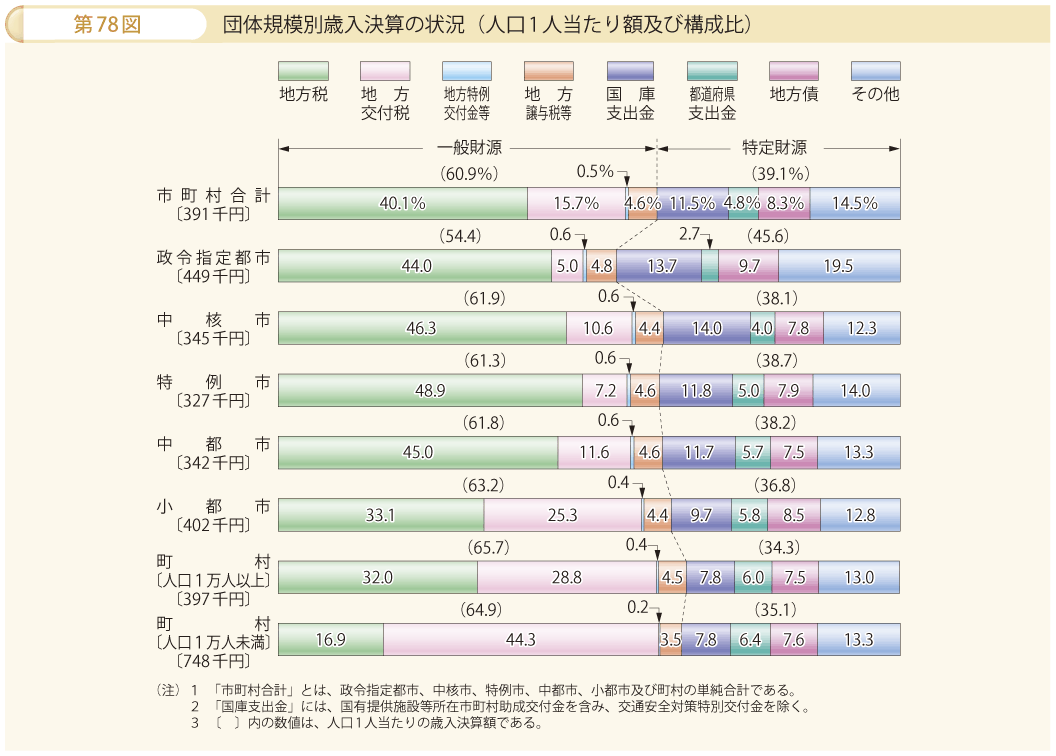
Task: Pick the light blue 地方特例交付金等 legend swatch
Action: (x=467, y=71)
